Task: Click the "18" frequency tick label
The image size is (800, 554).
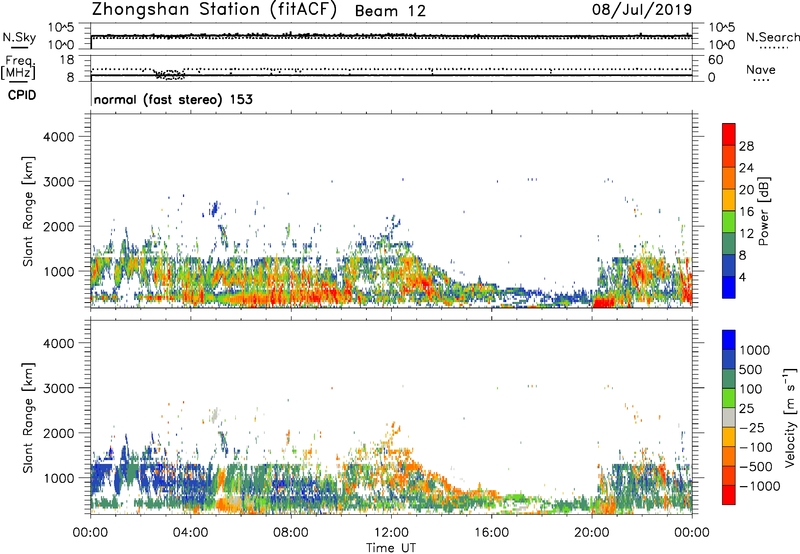Action: [x=67, y=60]
